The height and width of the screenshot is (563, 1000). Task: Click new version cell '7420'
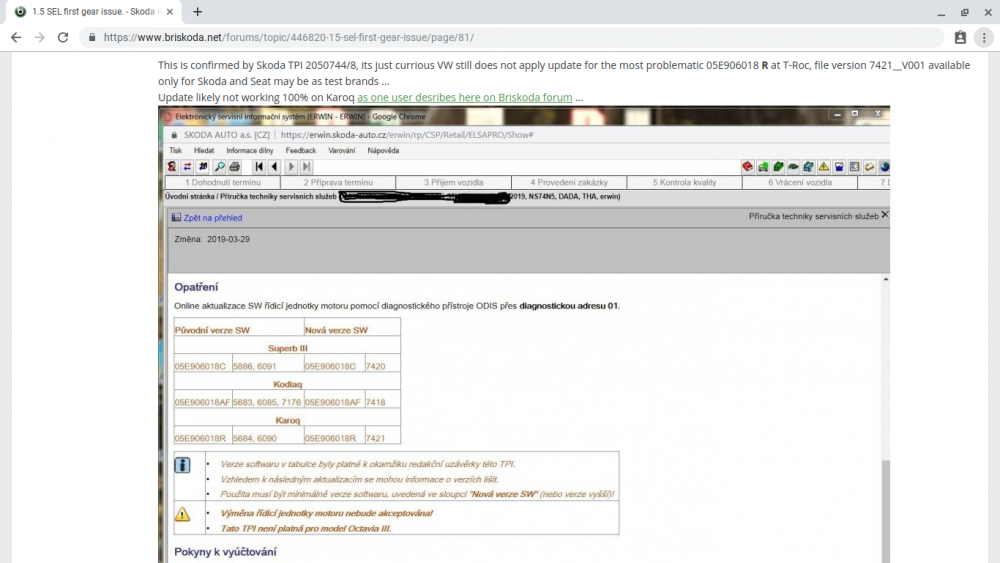coord(376,367)
